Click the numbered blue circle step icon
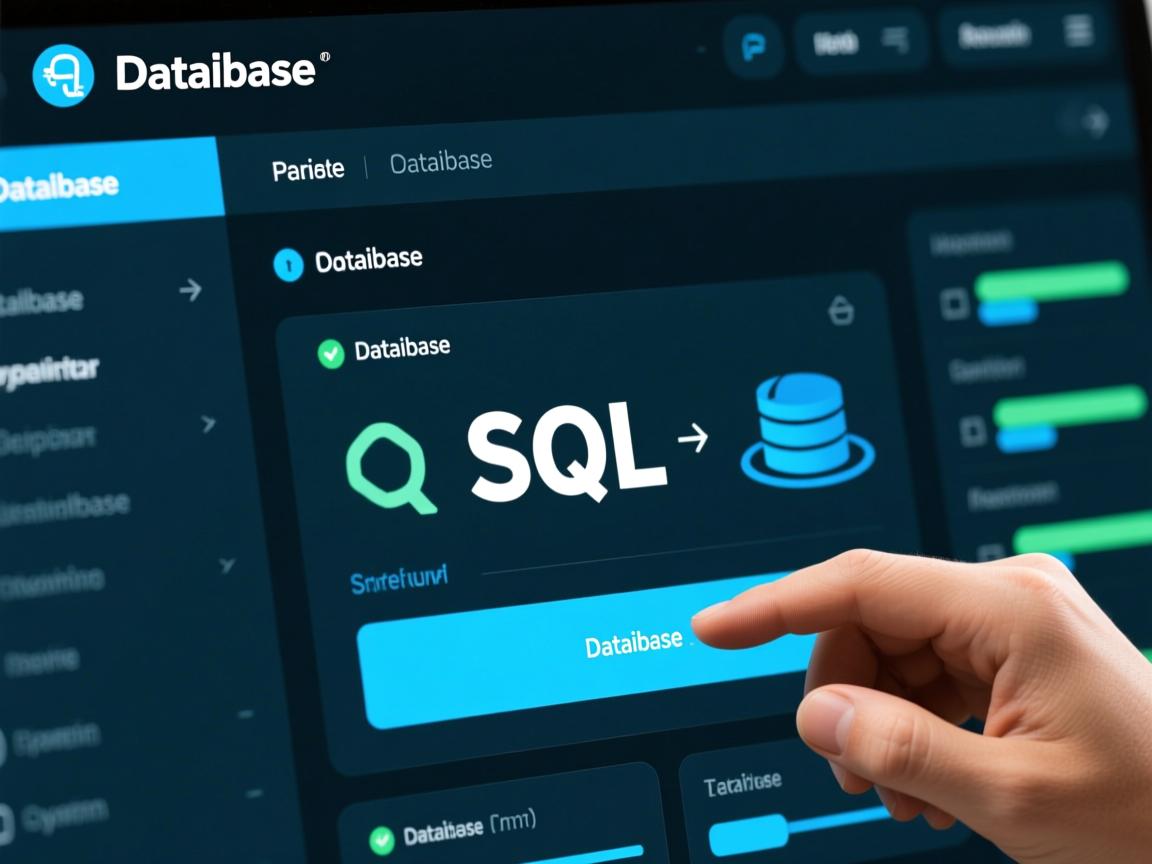Viewport: 1152px width, 864px height. point(288,265)
